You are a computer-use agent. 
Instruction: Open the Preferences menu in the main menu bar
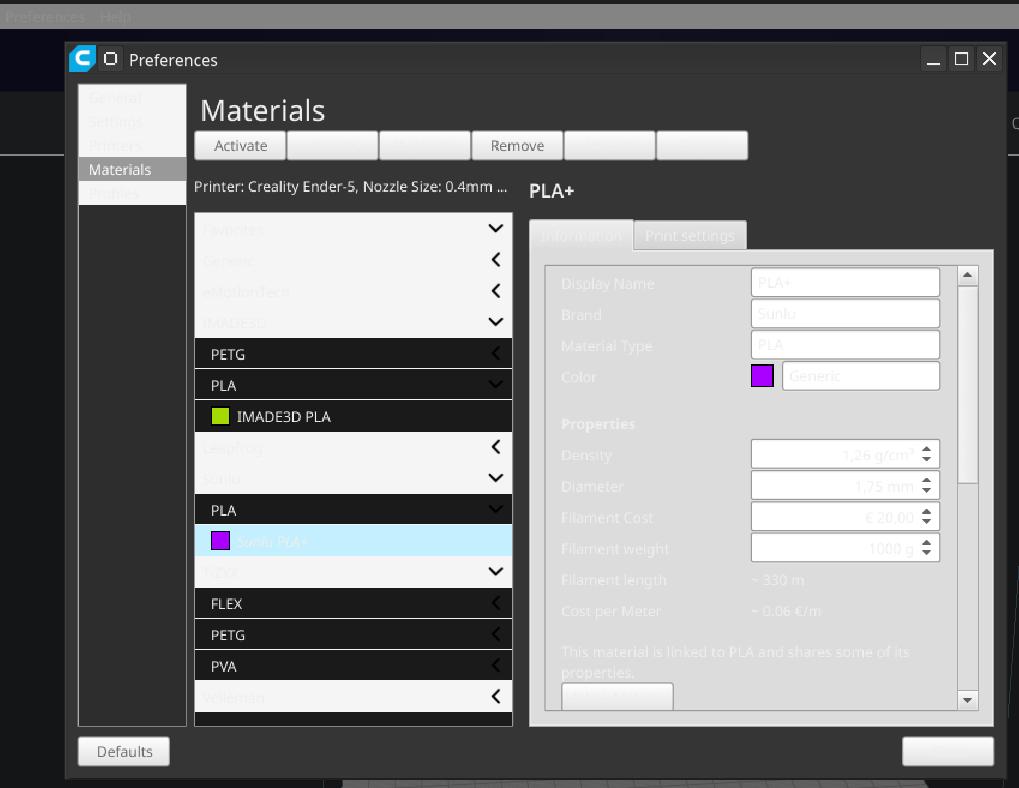(45, 17)
